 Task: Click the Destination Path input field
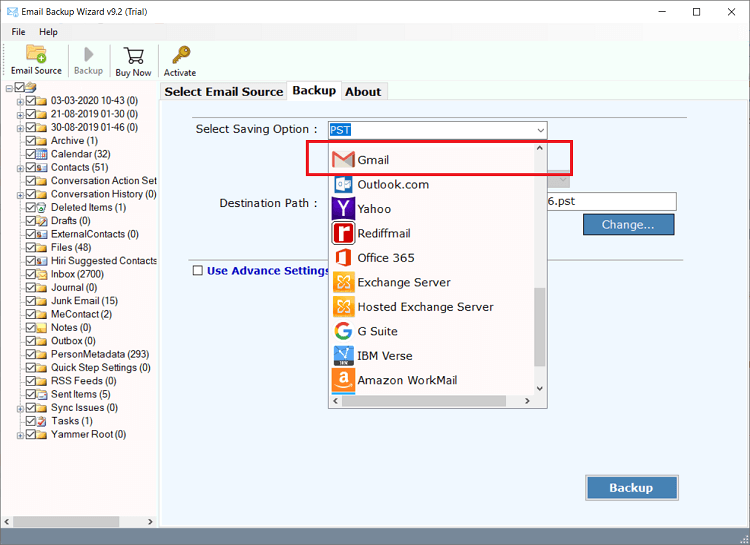coord(611,201)
